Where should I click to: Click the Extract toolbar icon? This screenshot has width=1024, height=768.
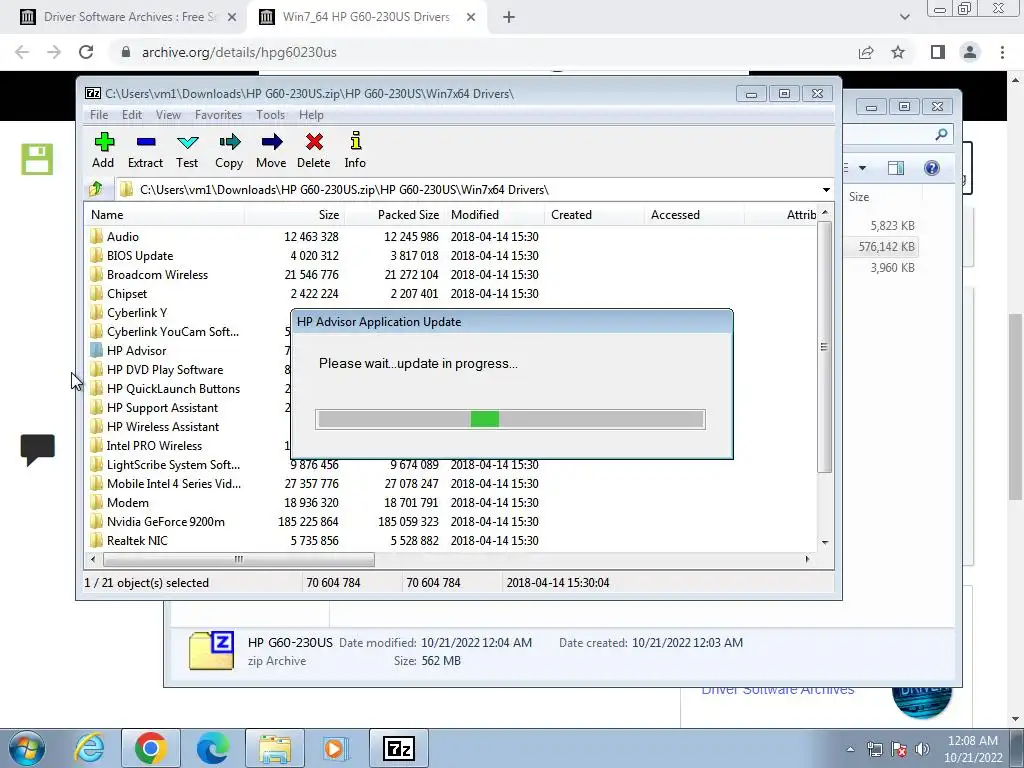146,142
